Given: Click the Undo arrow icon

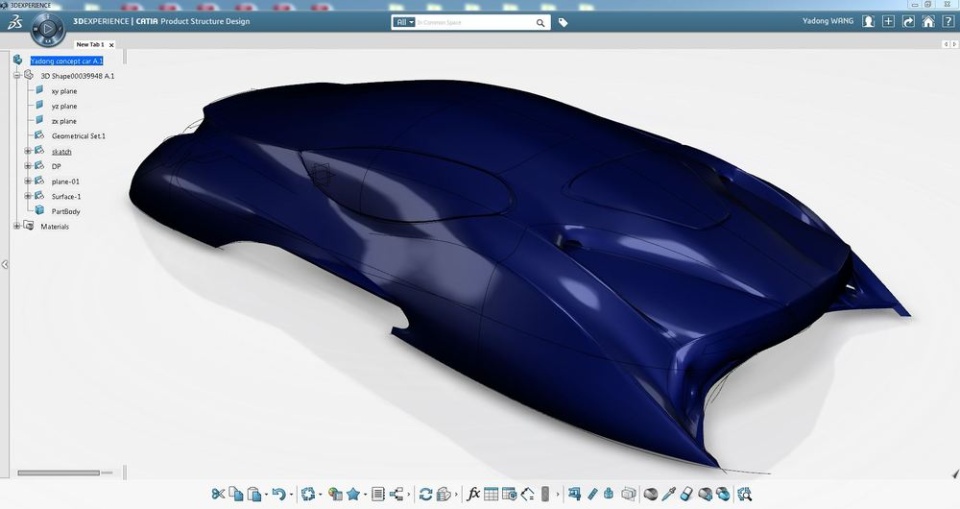Looking at the screenshot, I should (x=279, y=494).
